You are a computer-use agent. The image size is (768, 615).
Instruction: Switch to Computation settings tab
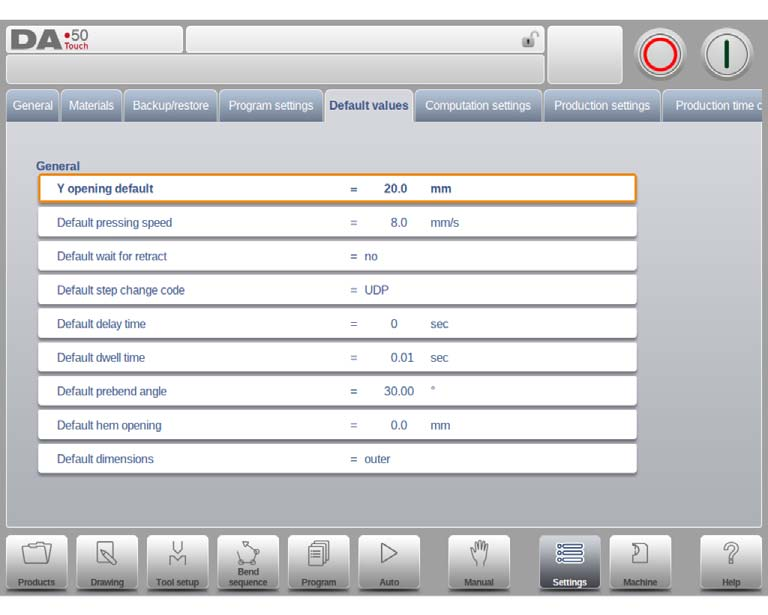(x=478, y=105)
